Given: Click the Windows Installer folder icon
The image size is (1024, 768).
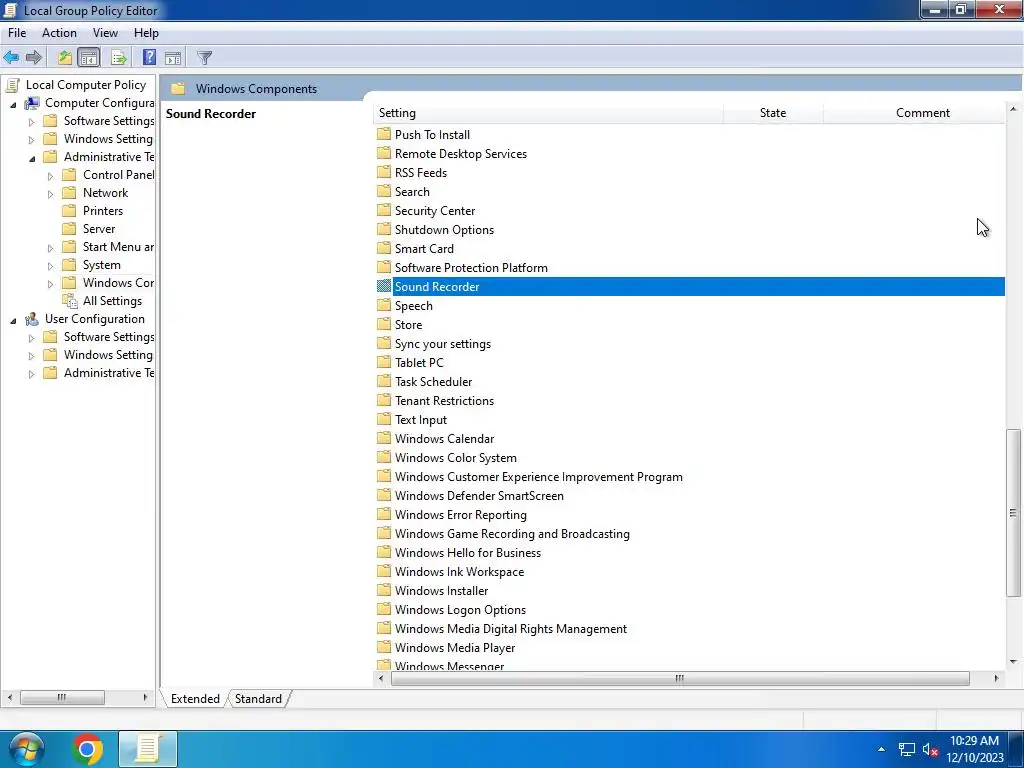Looking at the screenshot, I should pyautogui.click(x=384, y=590).
